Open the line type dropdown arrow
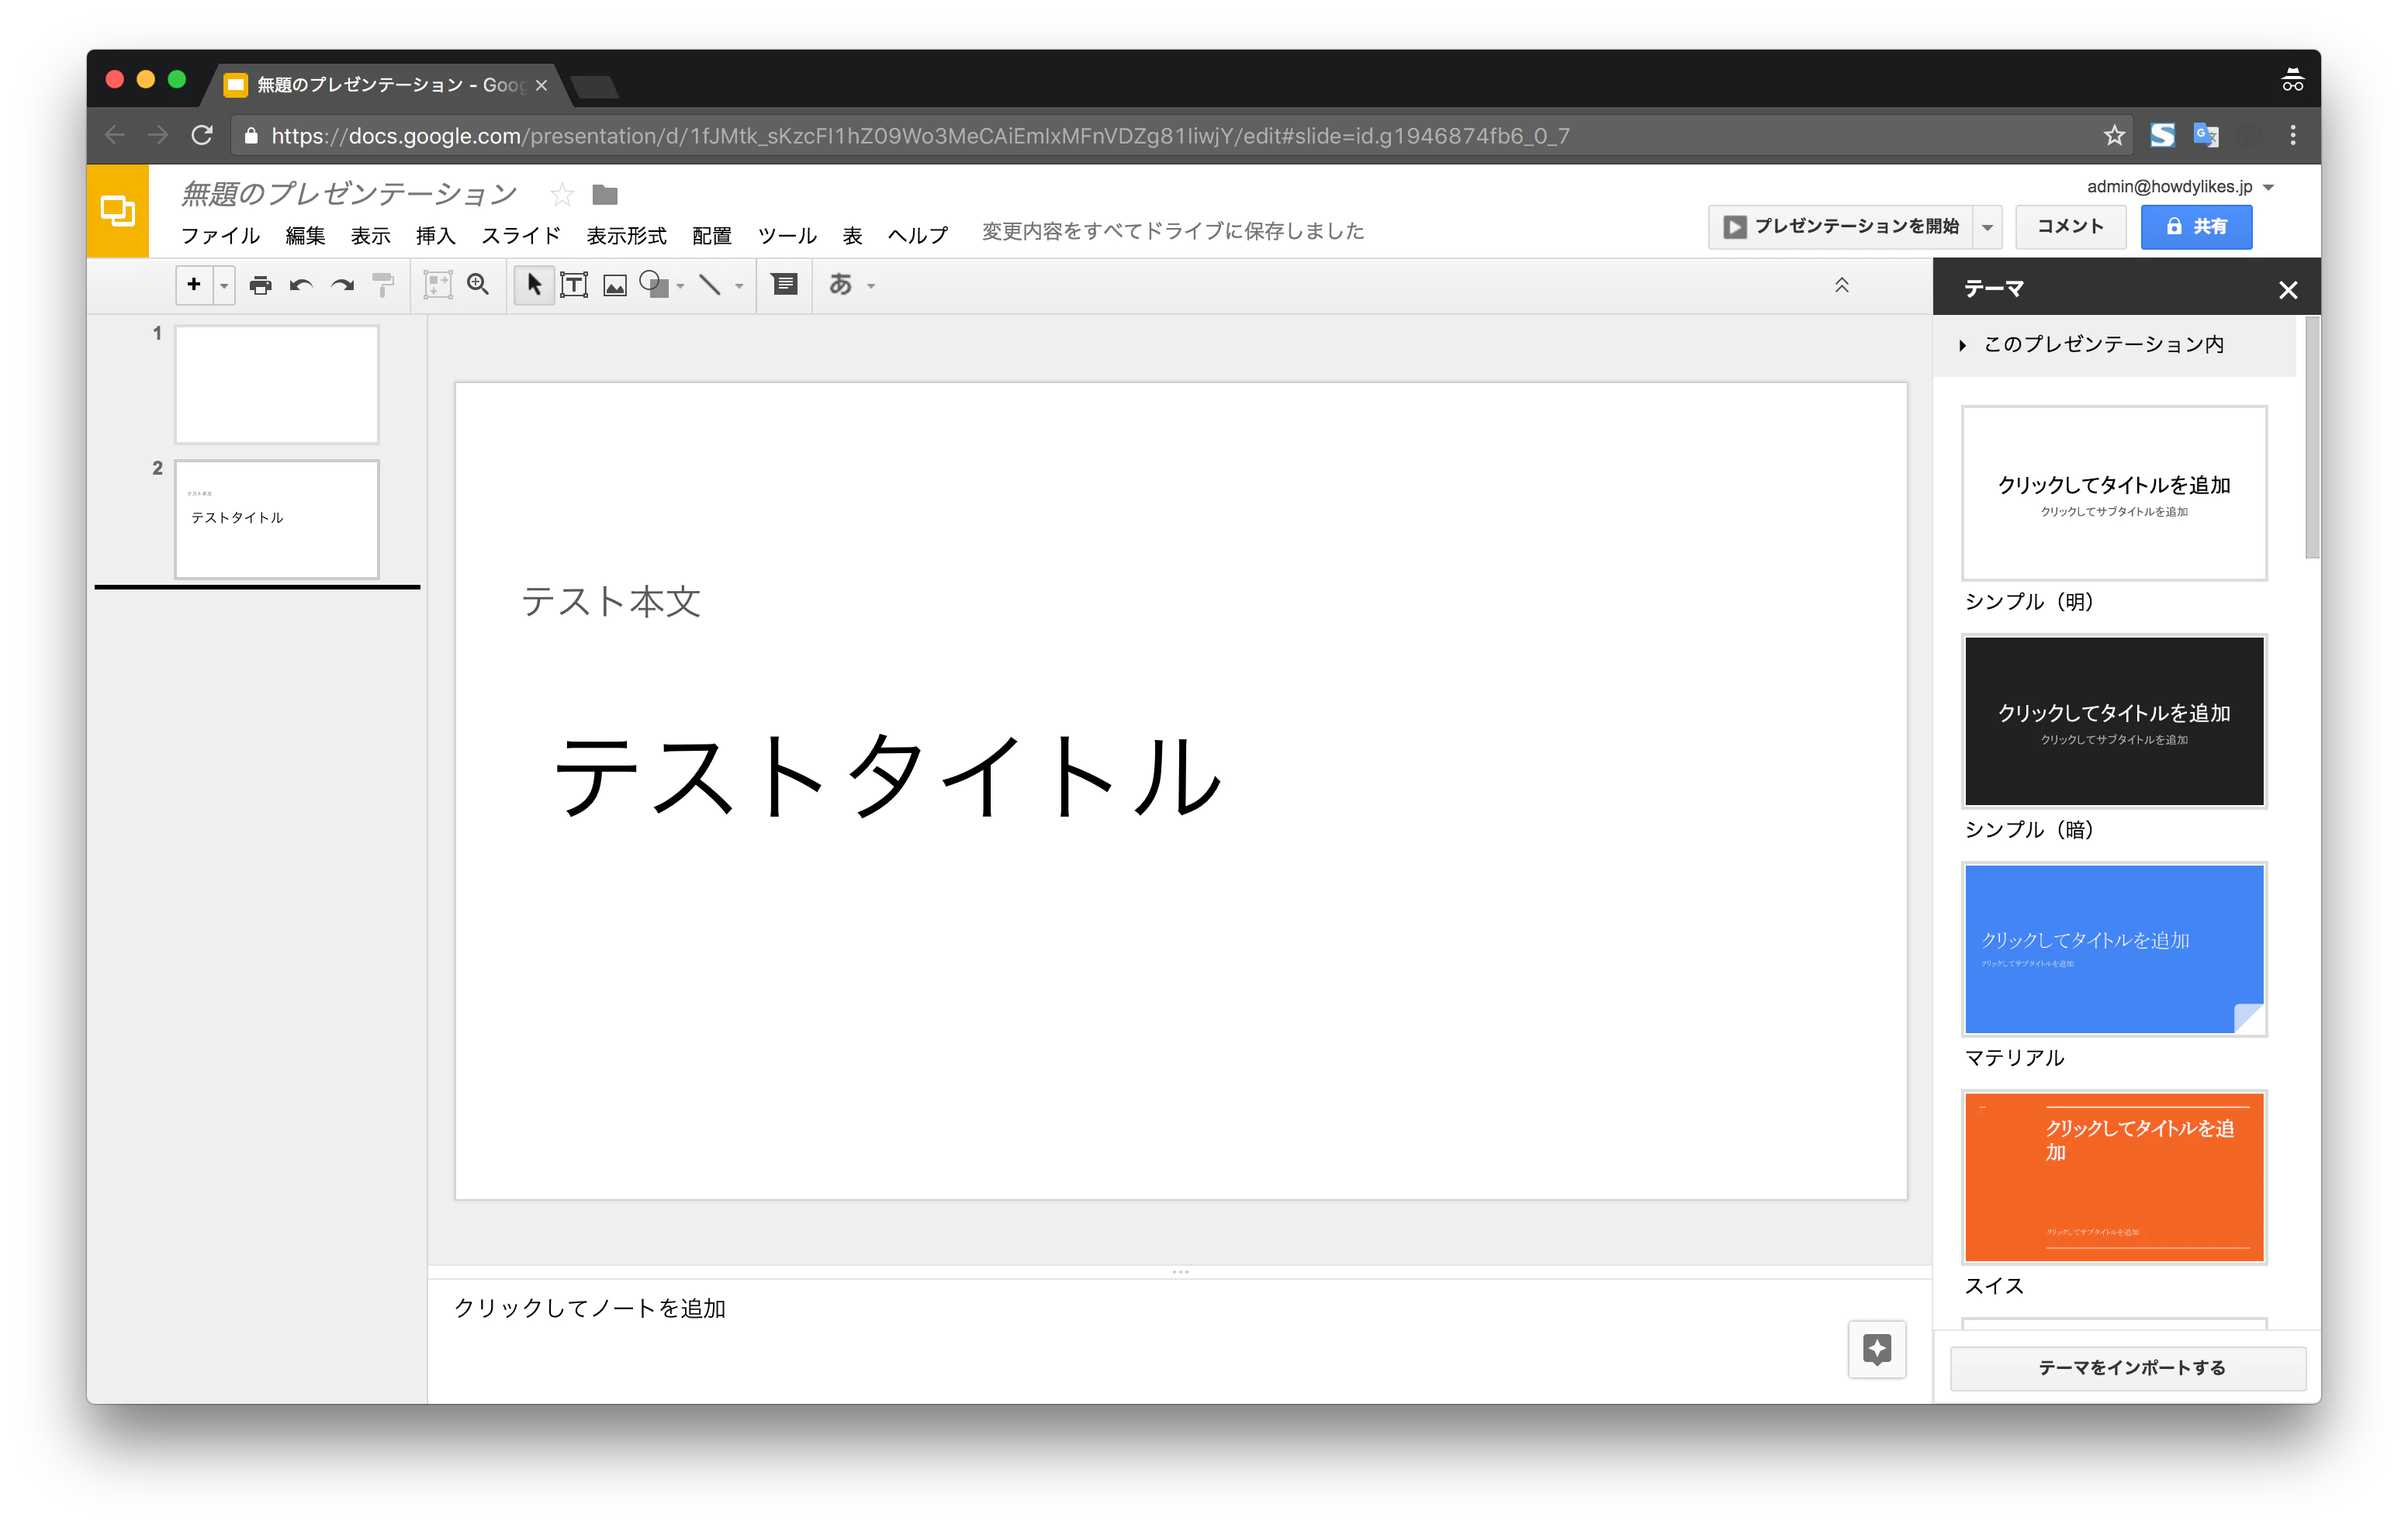The image size is (2408, 1528). [x=739, y=287]
